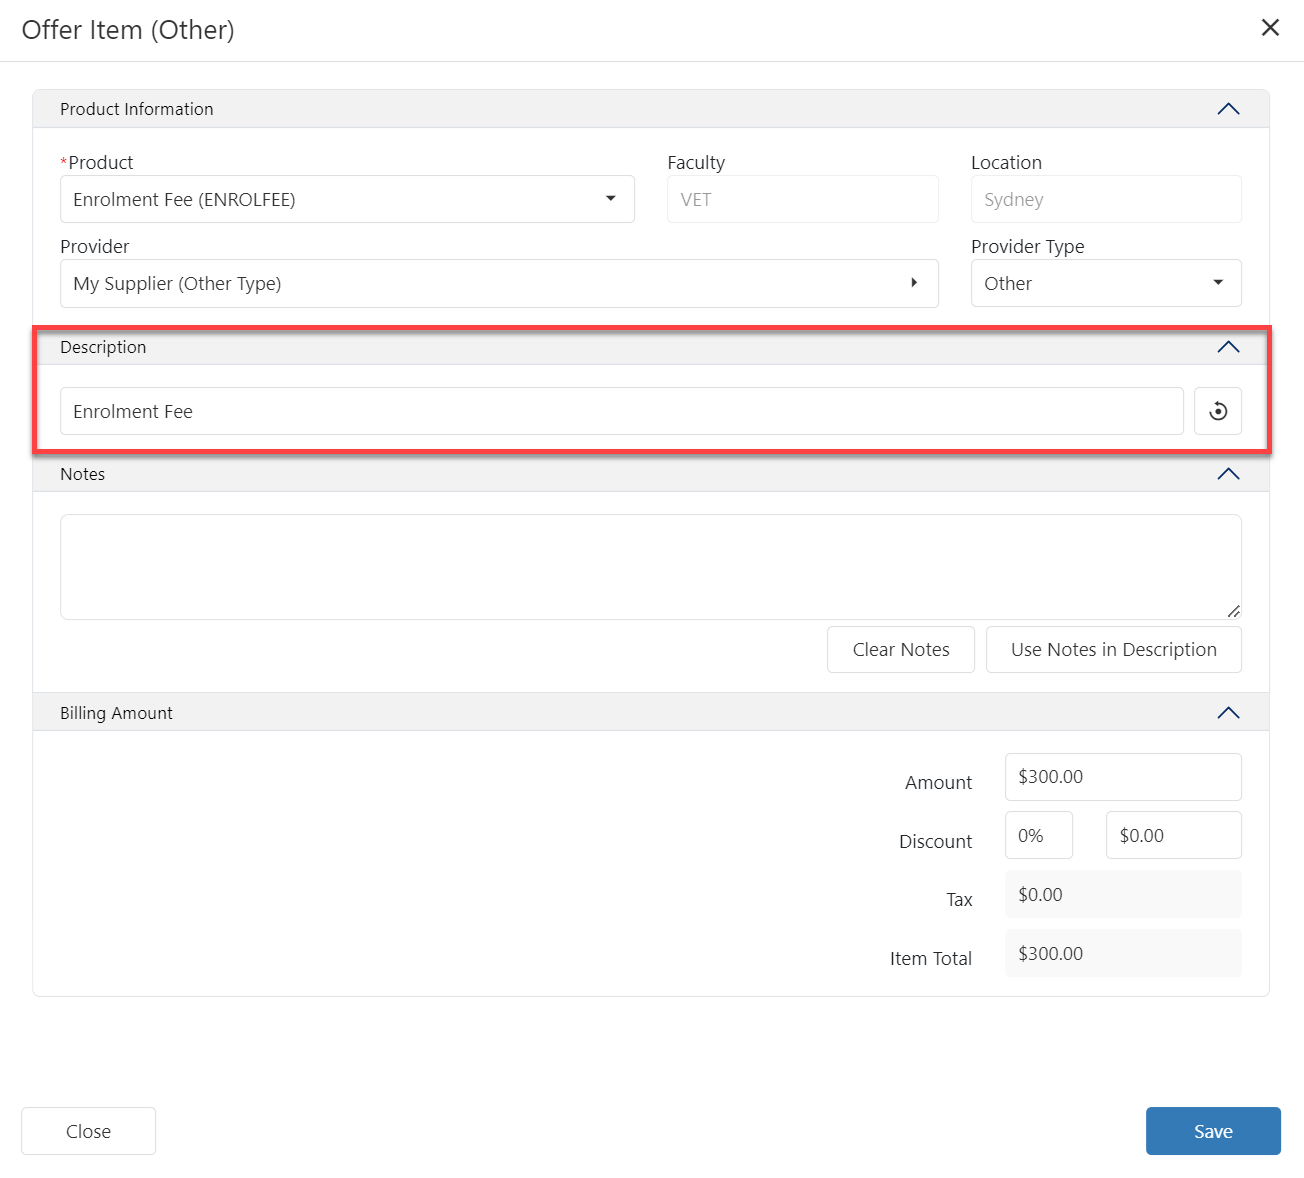1304x1178 pixels.
Task: Open the Product dropdown
Action: click(x=610, y=199)
